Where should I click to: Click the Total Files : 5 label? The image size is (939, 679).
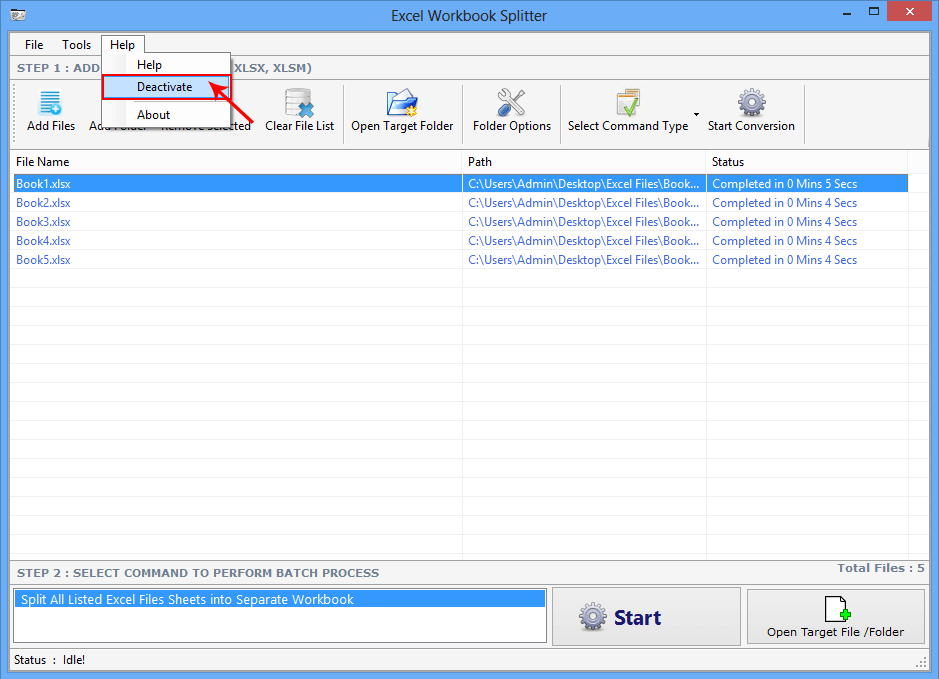pos(880,568)
